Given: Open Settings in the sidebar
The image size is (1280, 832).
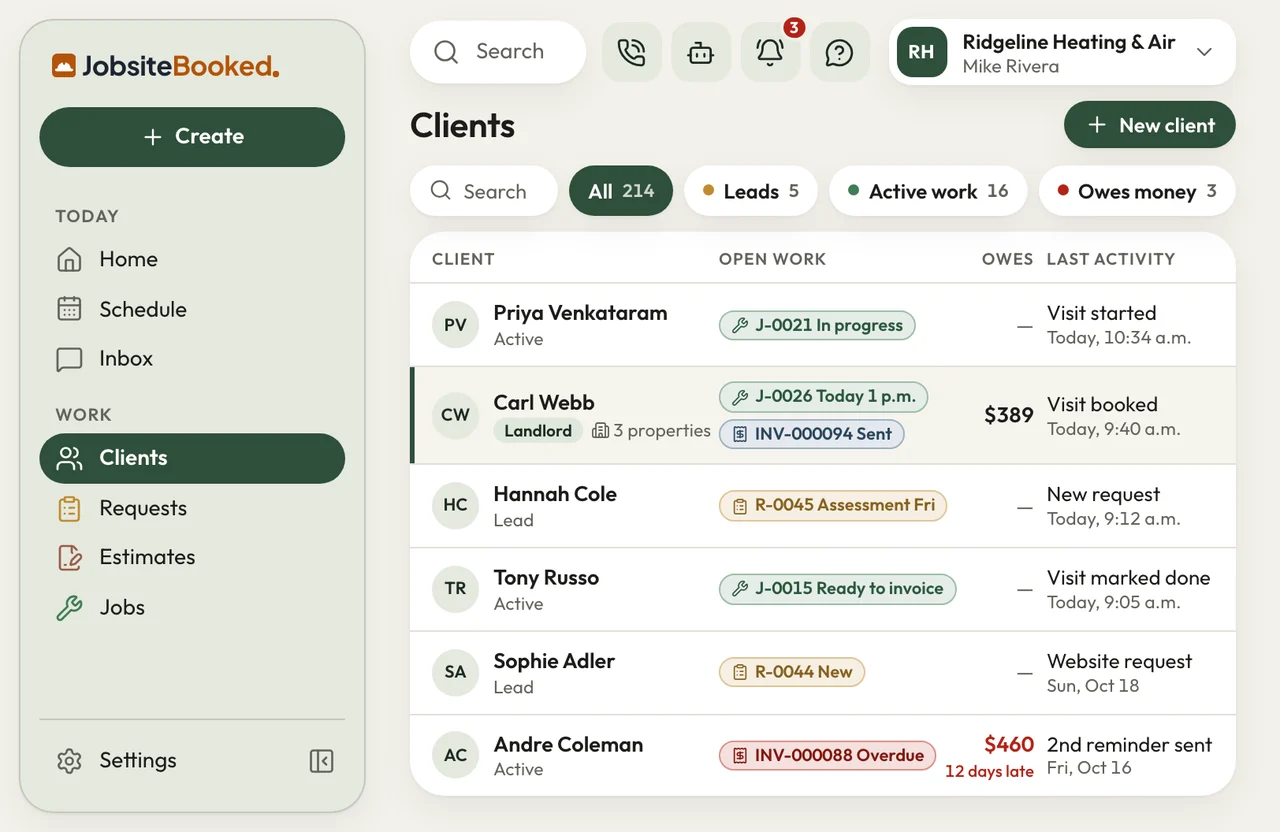Looking at the screenshot, I should pos(117,761).
